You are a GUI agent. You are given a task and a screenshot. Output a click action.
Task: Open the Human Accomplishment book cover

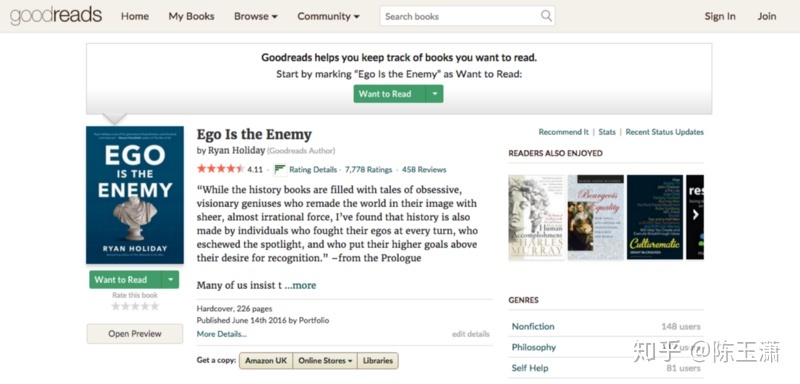536,217
